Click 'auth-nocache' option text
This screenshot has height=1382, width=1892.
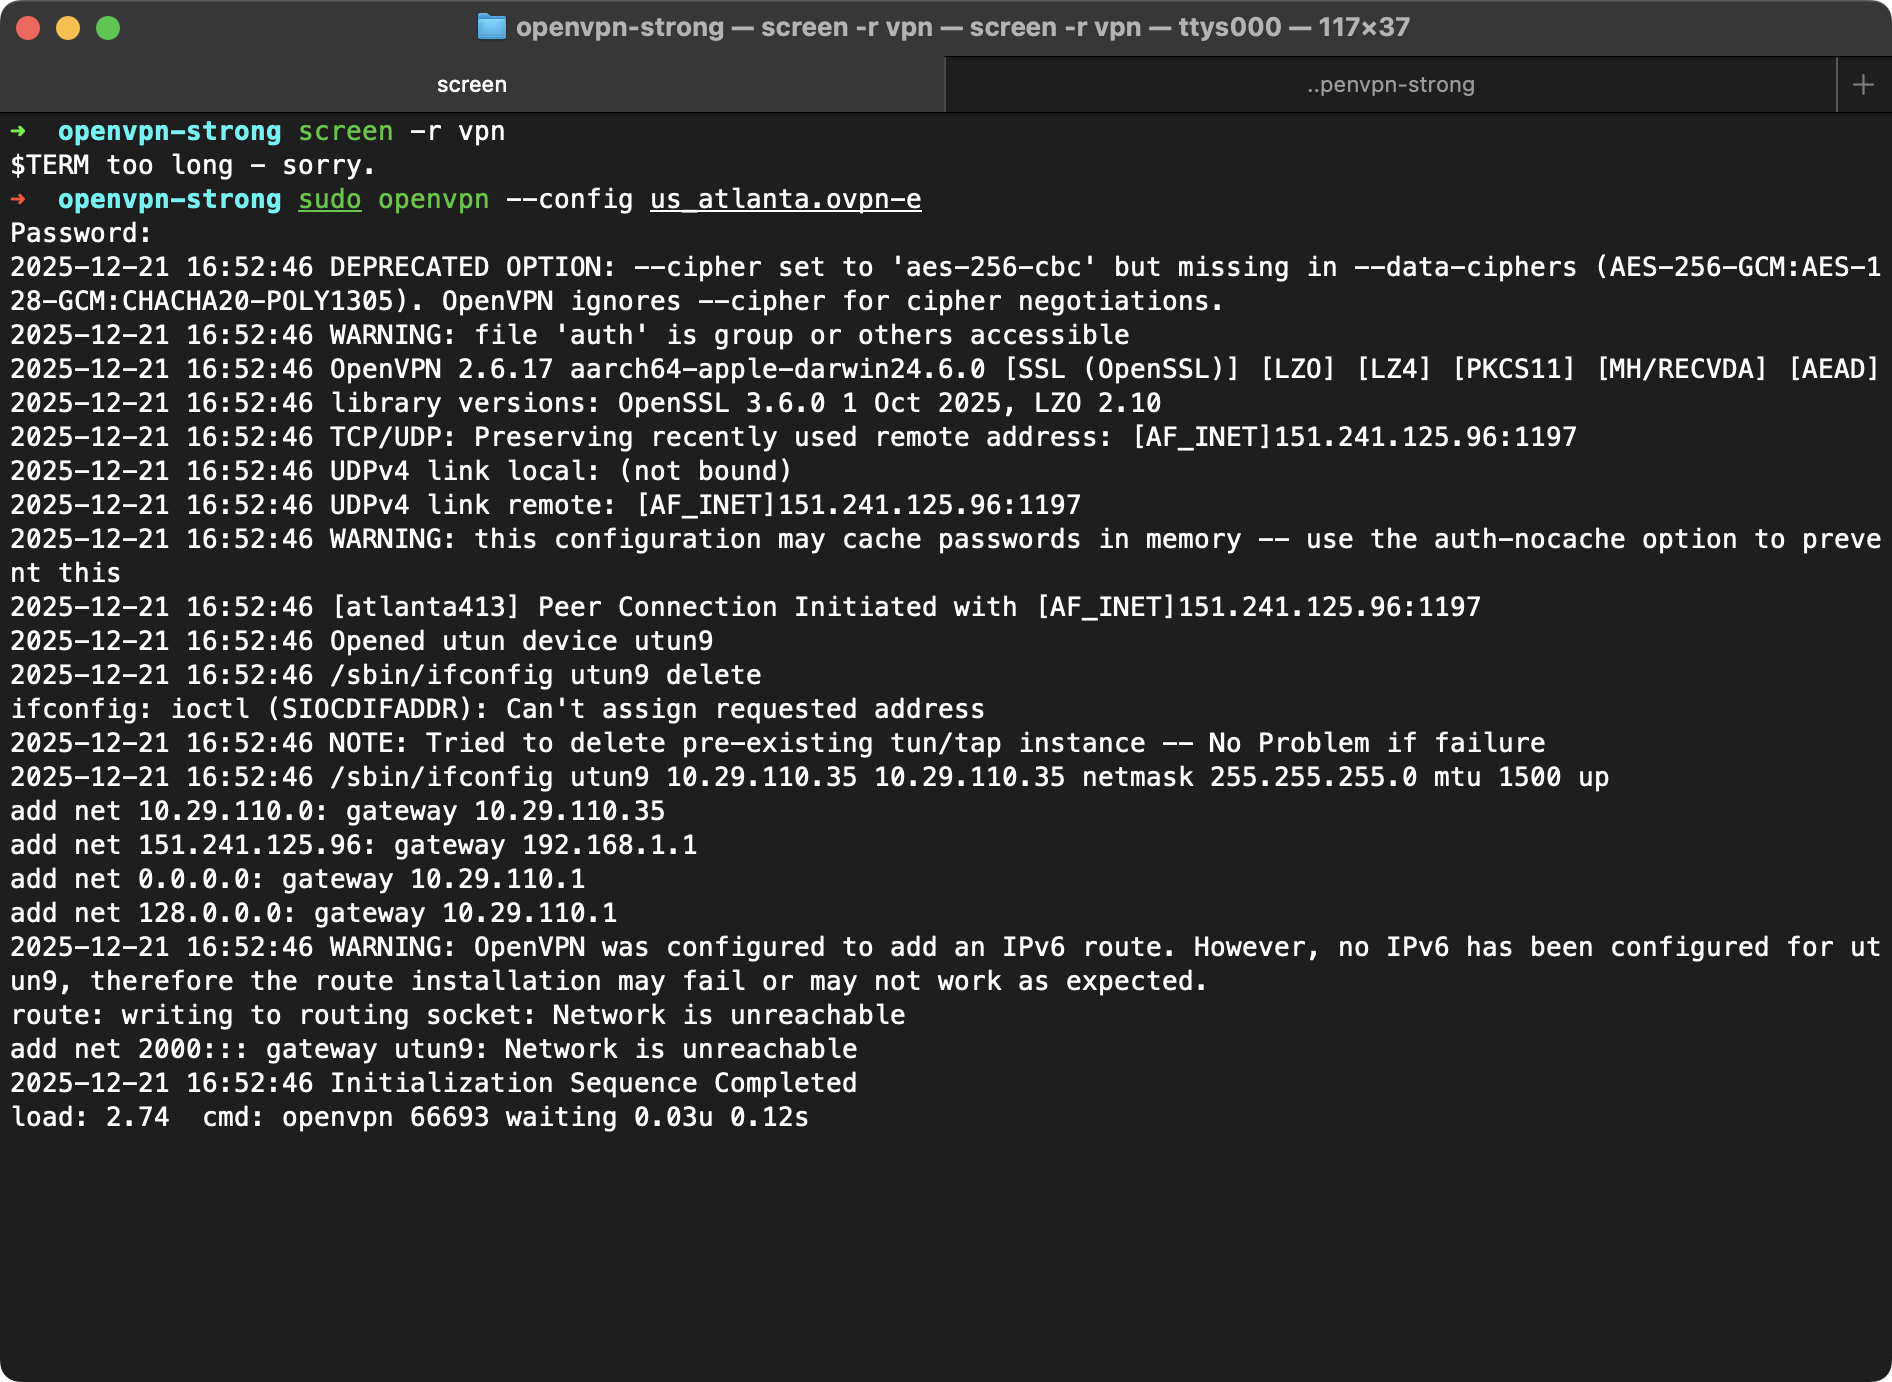click(x=1529, y=539)
